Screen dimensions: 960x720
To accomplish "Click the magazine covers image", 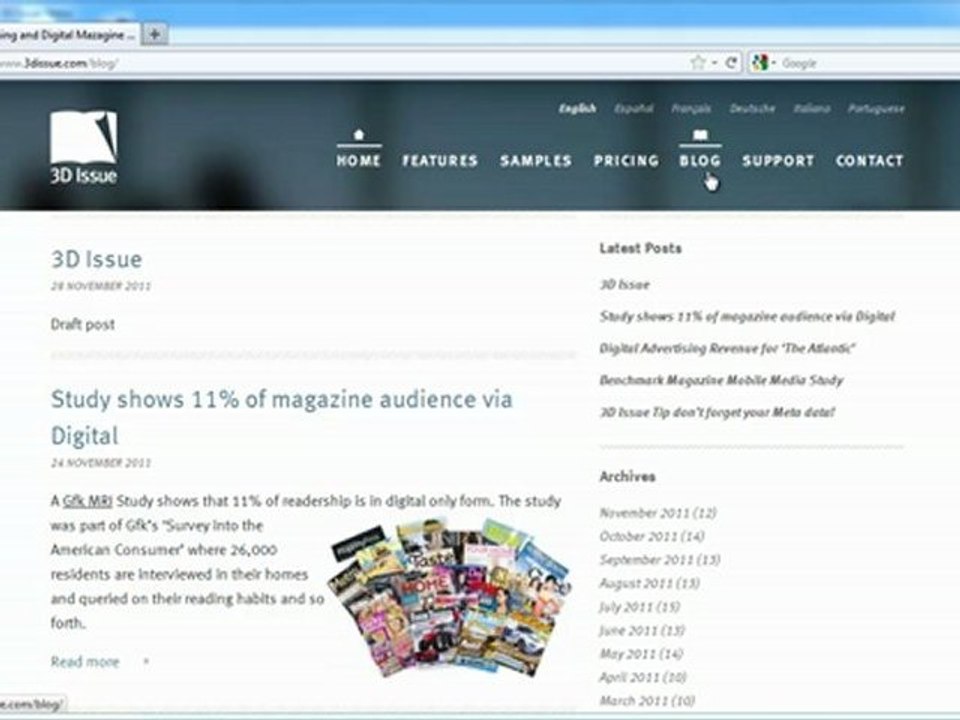I will pyautogui.click(x=451, y=597).
